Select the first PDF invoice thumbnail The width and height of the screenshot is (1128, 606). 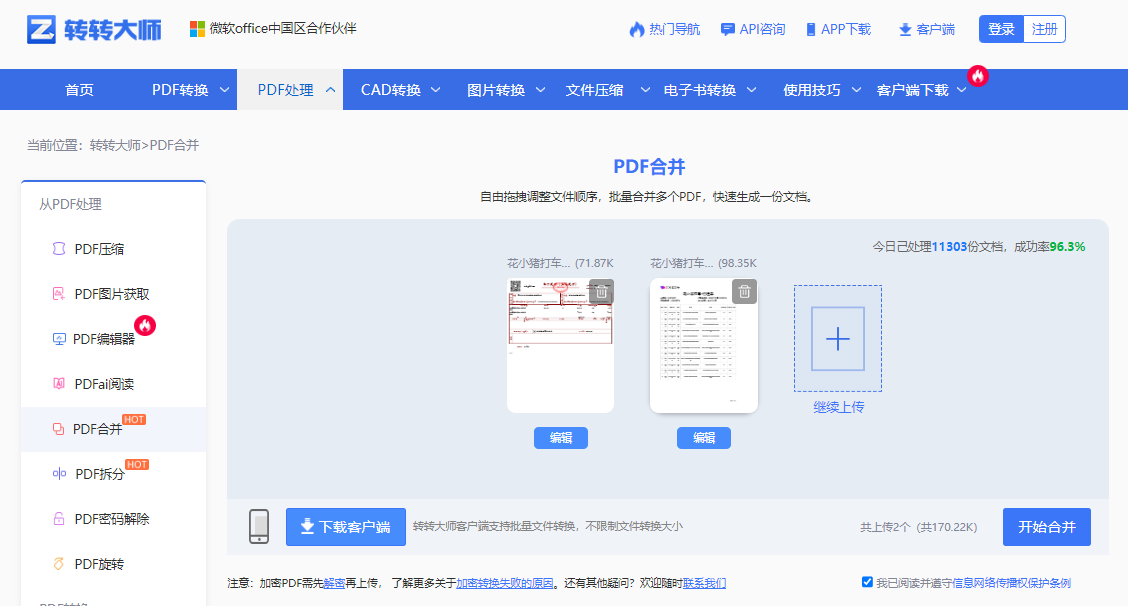click(x=560, y=345)
